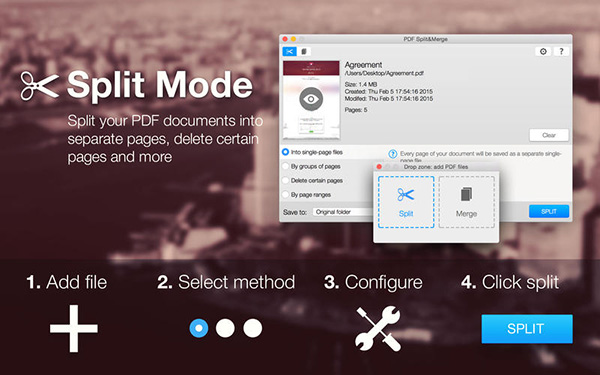Viewport: 600px width, 375px height.
Task: Open help with the question mark button
Action: click(x=561, y=52)
